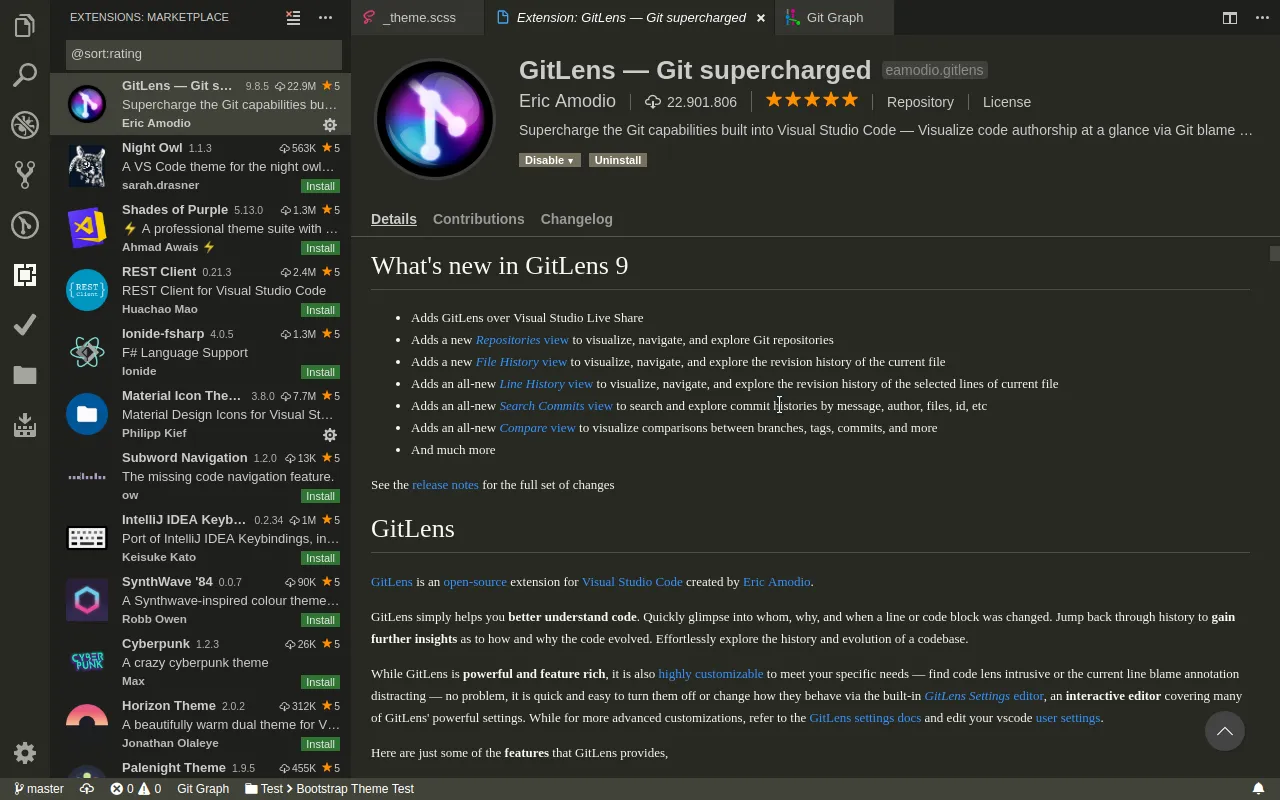Install the Ionide-fsharp extension
The image size is (1280, 800).
[x=321, y=372]
